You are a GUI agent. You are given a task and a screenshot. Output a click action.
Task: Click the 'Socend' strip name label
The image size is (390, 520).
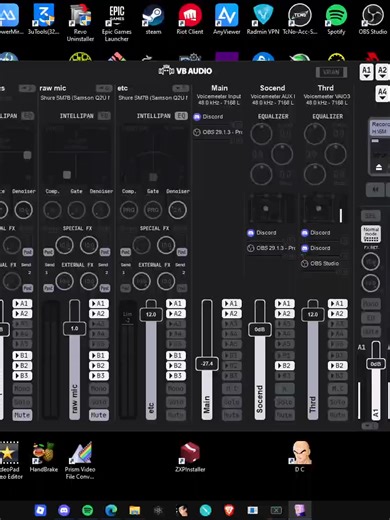pos(272,88)
